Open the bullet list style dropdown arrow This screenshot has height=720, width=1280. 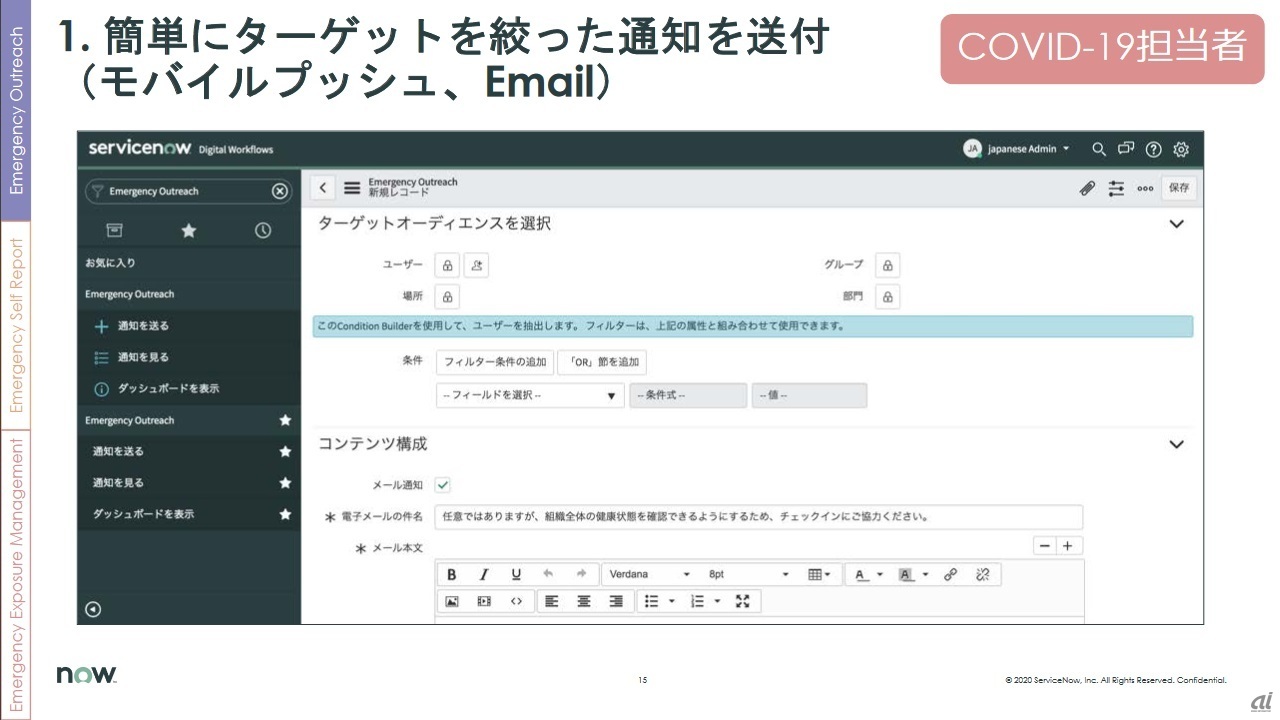[672, 601]
